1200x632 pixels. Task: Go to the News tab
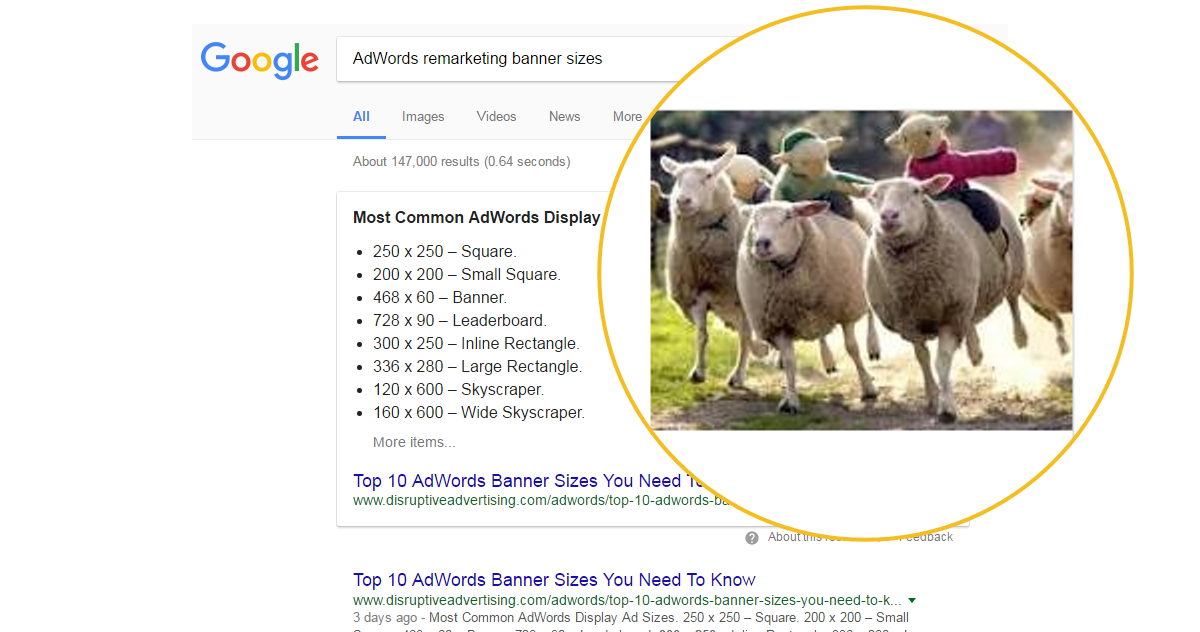pyautogui.click(x=564, y=117)
